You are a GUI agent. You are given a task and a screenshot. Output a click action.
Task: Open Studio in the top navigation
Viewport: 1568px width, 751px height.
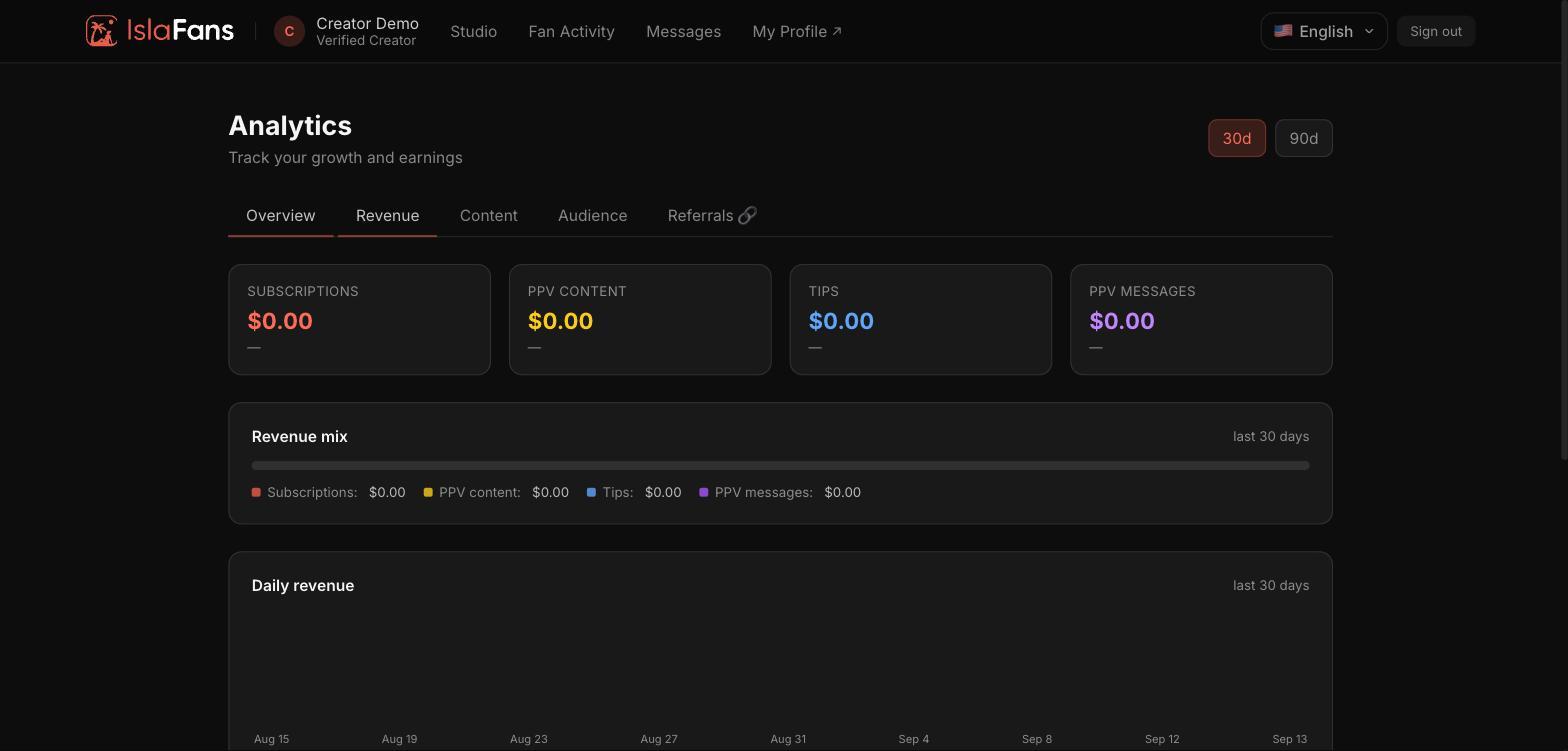[x=474, y=31]
